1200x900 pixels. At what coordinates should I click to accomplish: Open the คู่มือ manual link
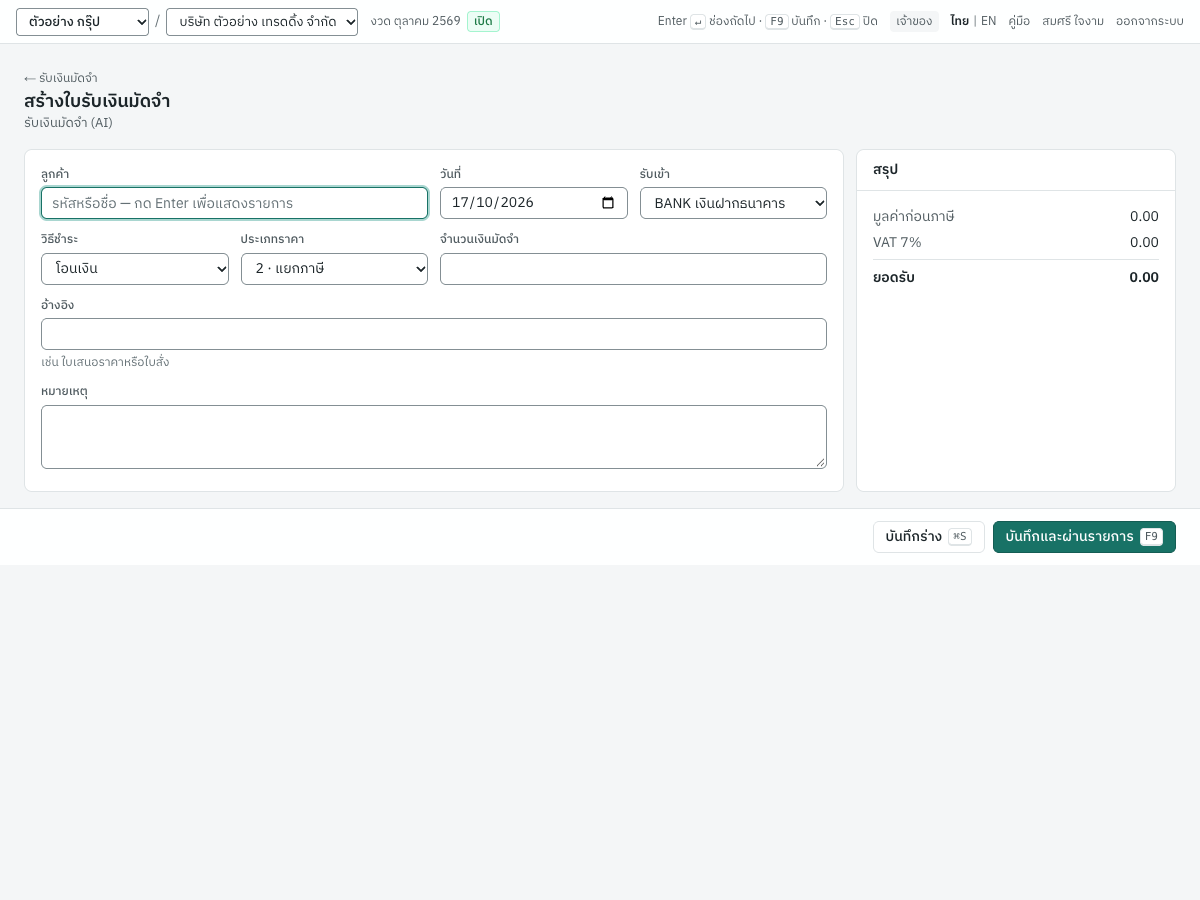(1019, 21)
